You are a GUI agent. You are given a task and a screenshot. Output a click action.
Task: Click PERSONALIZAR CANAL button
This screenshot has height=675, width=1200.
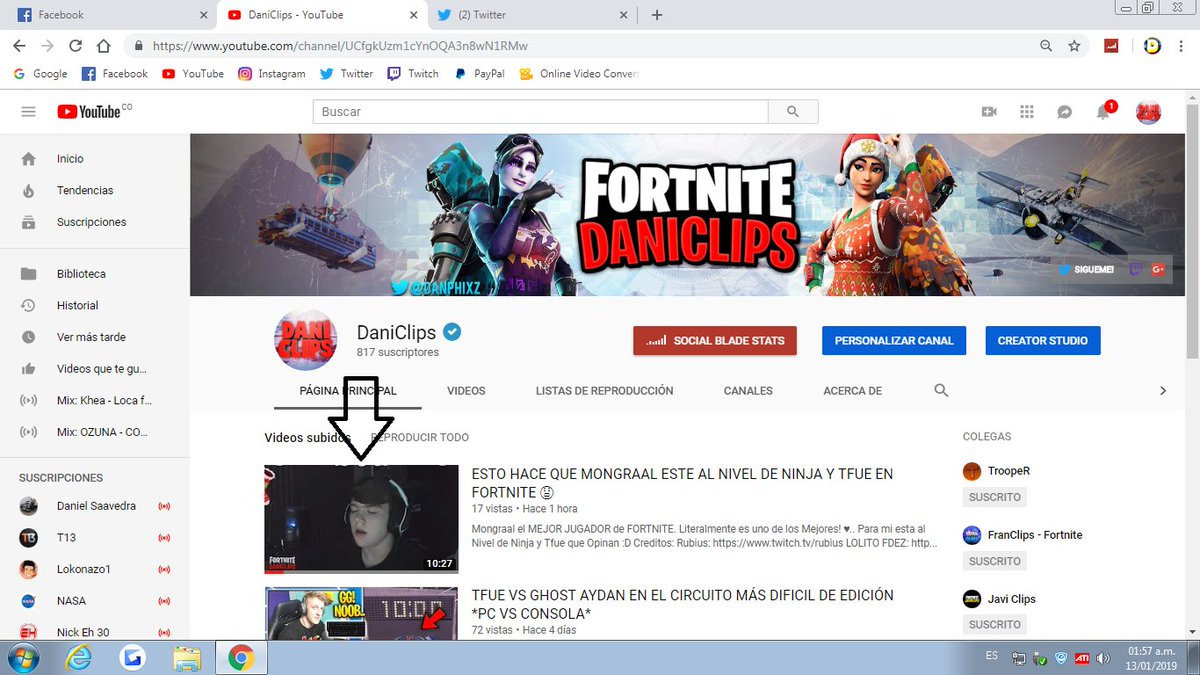(894, 340)
